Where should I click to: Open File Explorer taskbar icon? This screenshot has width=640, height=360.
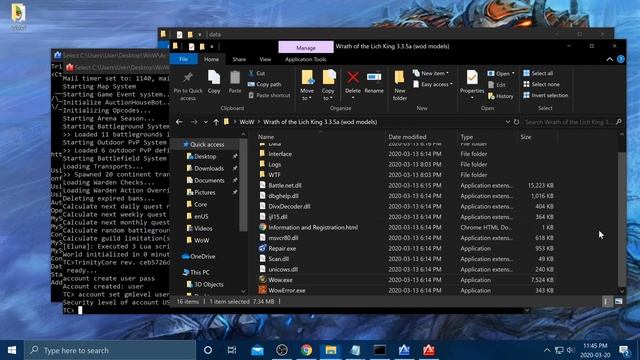pyautogui.click(x=331, y=350)
